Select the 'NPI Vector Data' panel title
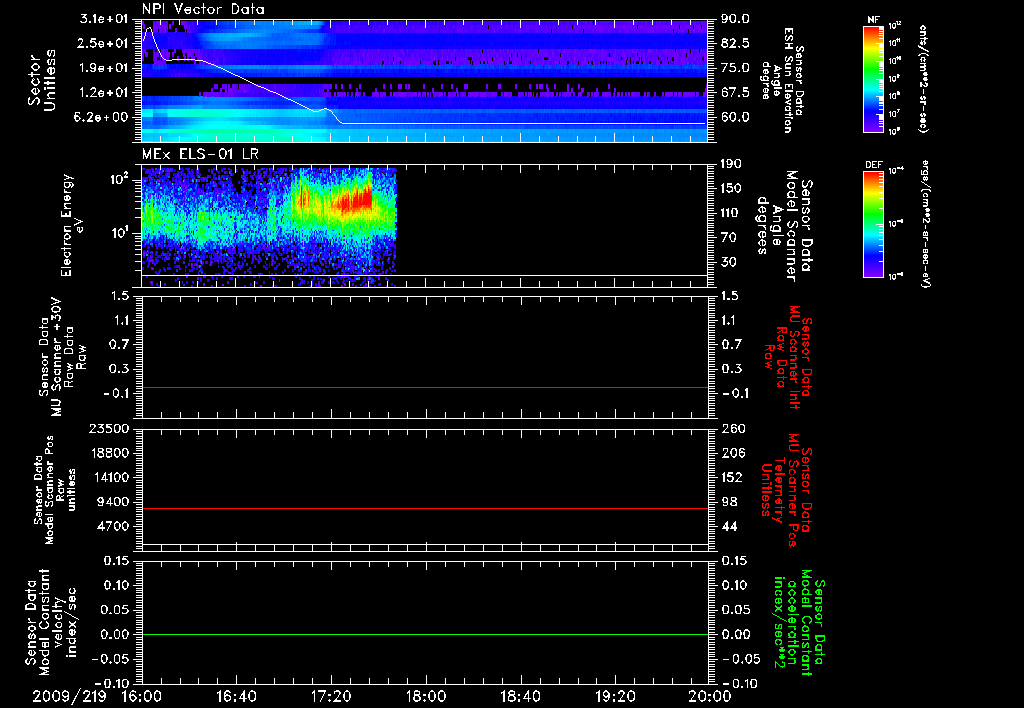Viewport: 1024px width, 708px height. 203,9
